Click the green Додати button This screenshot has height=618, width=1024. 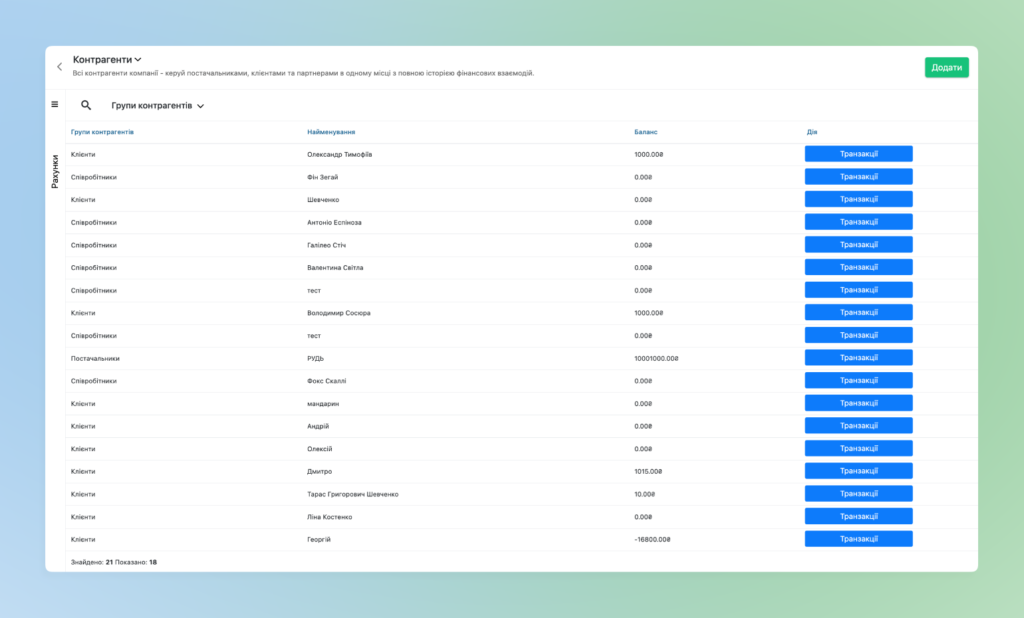pos(946,67)
